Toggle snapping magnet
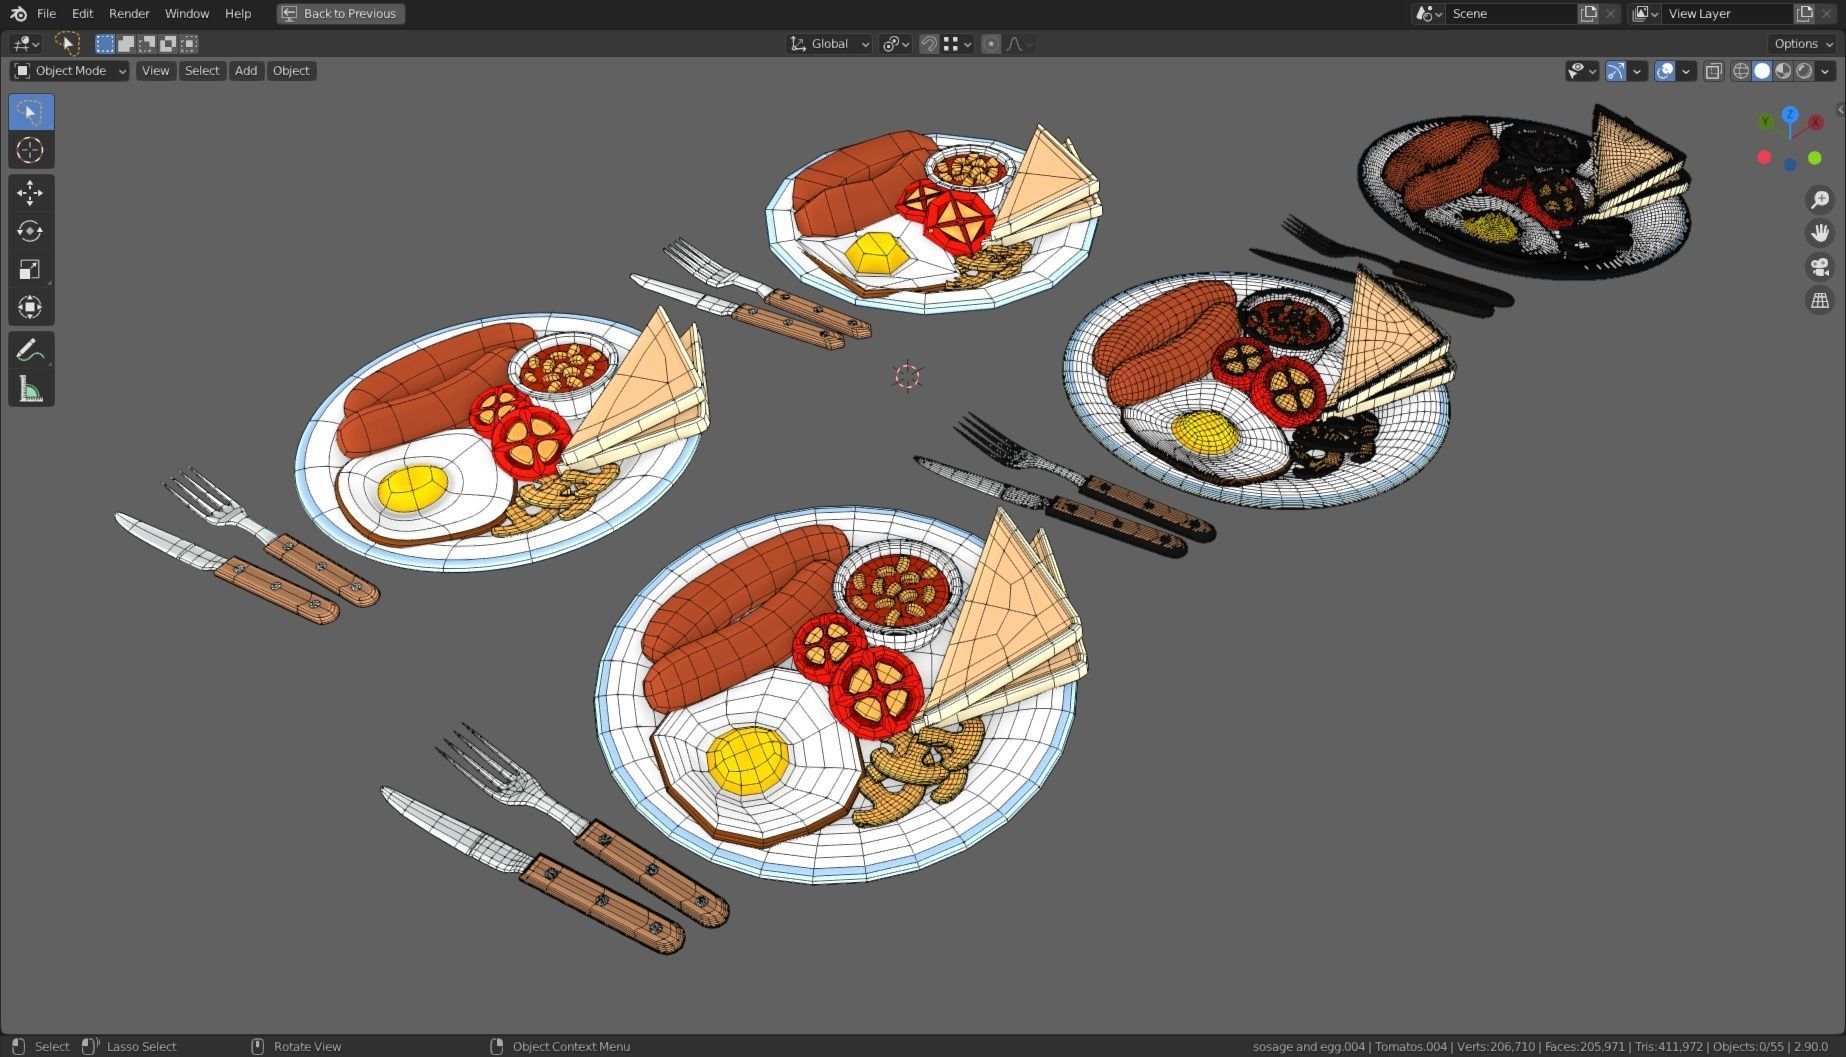 click(x=929, y=44)
